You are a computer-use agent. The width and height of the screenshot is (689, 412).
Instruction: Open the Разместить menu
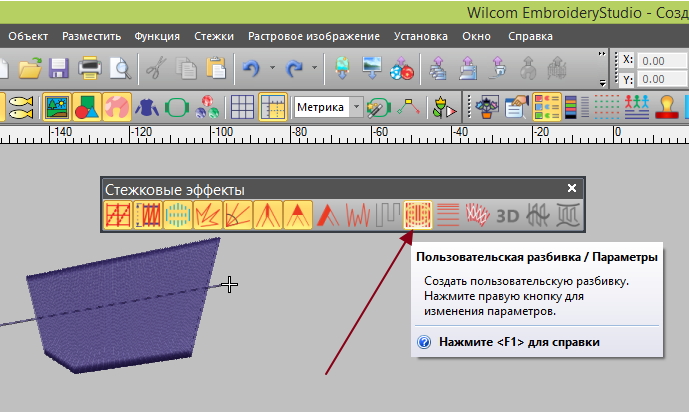tap(91, 36)
